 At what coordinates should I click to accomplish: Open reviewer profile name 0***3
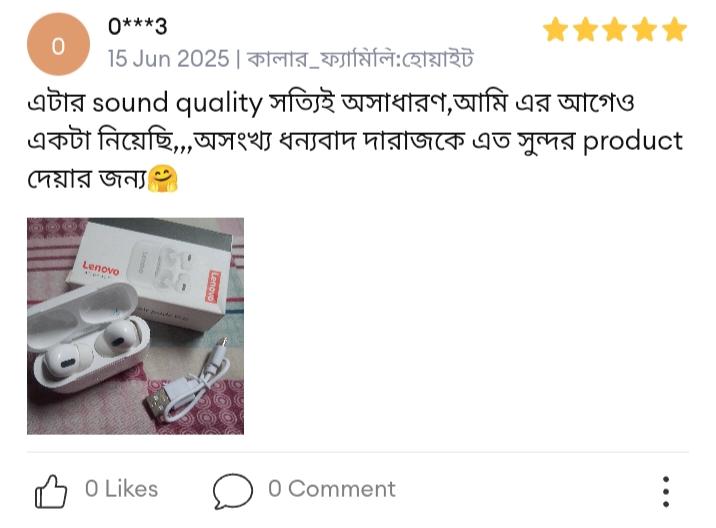tap(137, 26)
